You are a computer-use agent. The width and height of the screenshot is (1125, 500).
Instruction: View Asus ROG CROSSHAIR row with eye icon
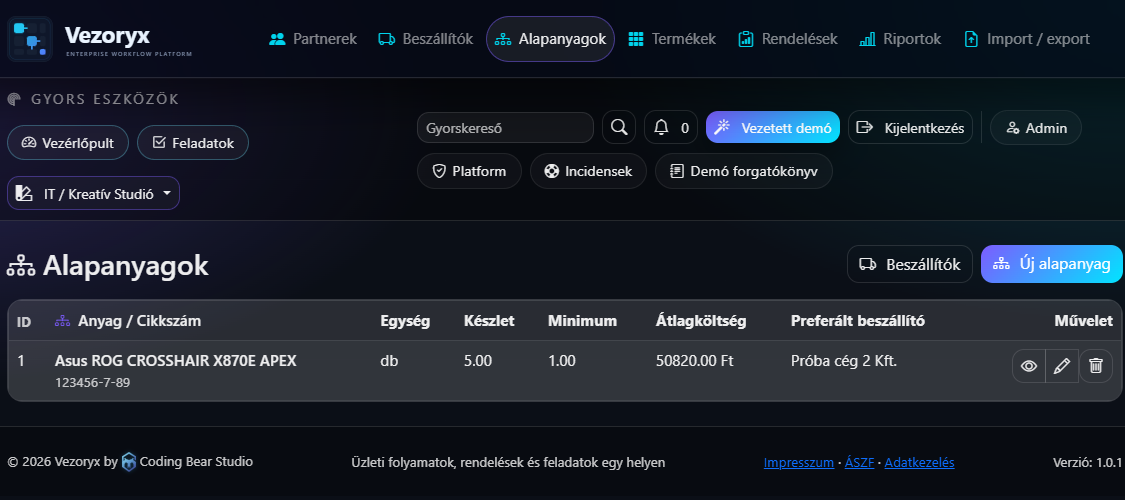1029,366
